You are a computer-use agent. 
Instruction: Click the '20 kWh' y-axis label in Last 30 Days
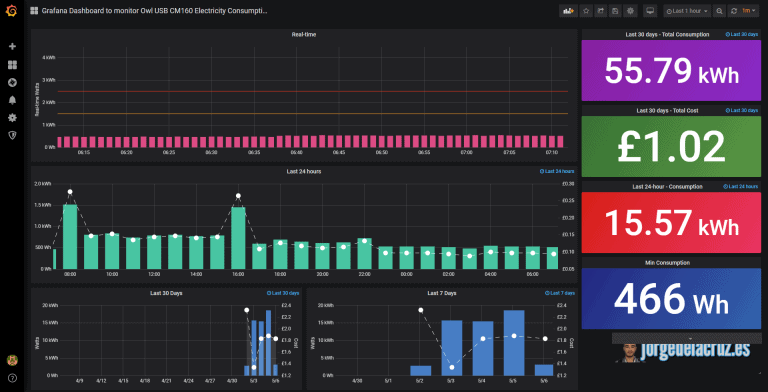pos(50,305)
